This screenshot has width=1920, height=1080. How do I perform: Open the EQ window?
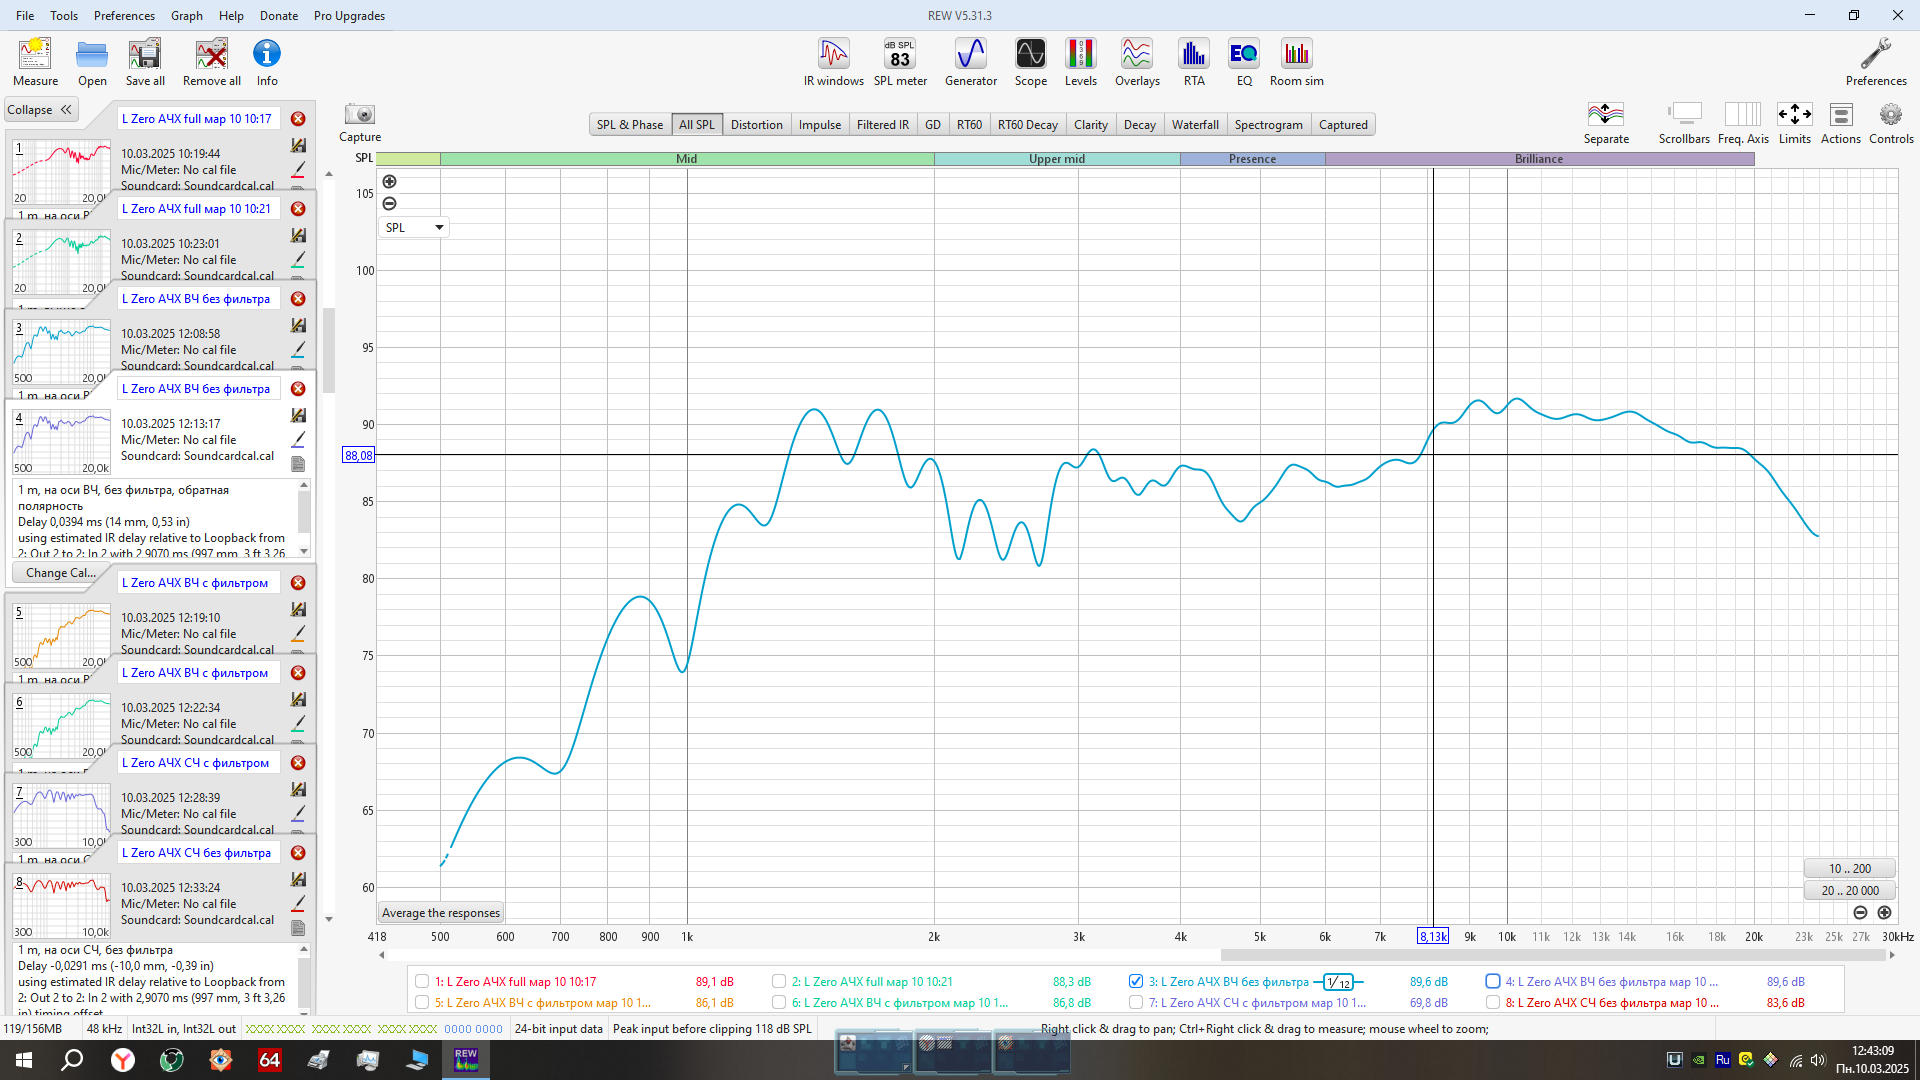point(1244,62)
